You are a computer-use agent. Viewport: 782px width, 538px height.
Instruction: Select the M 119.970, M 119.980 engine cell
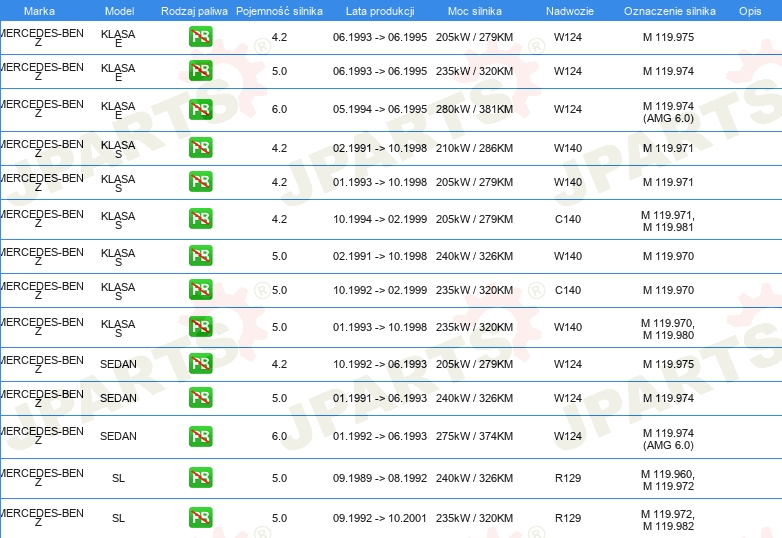point(668,329)
